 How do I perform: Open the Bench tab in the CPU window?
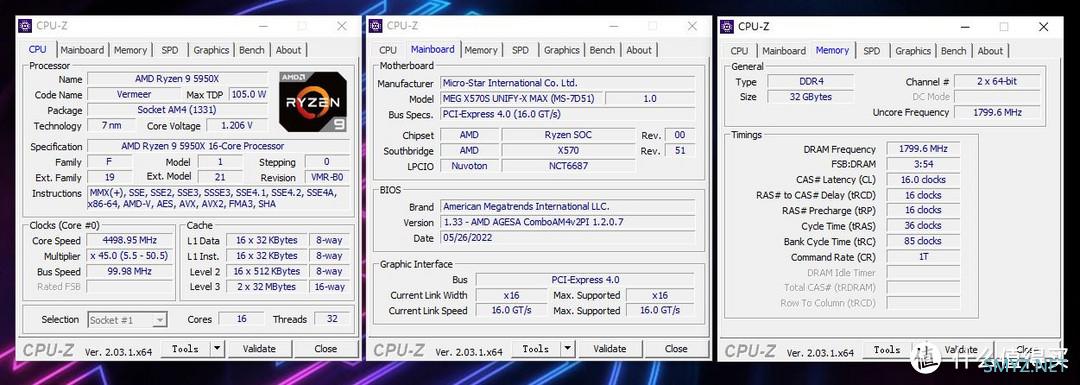pos(251,50)
